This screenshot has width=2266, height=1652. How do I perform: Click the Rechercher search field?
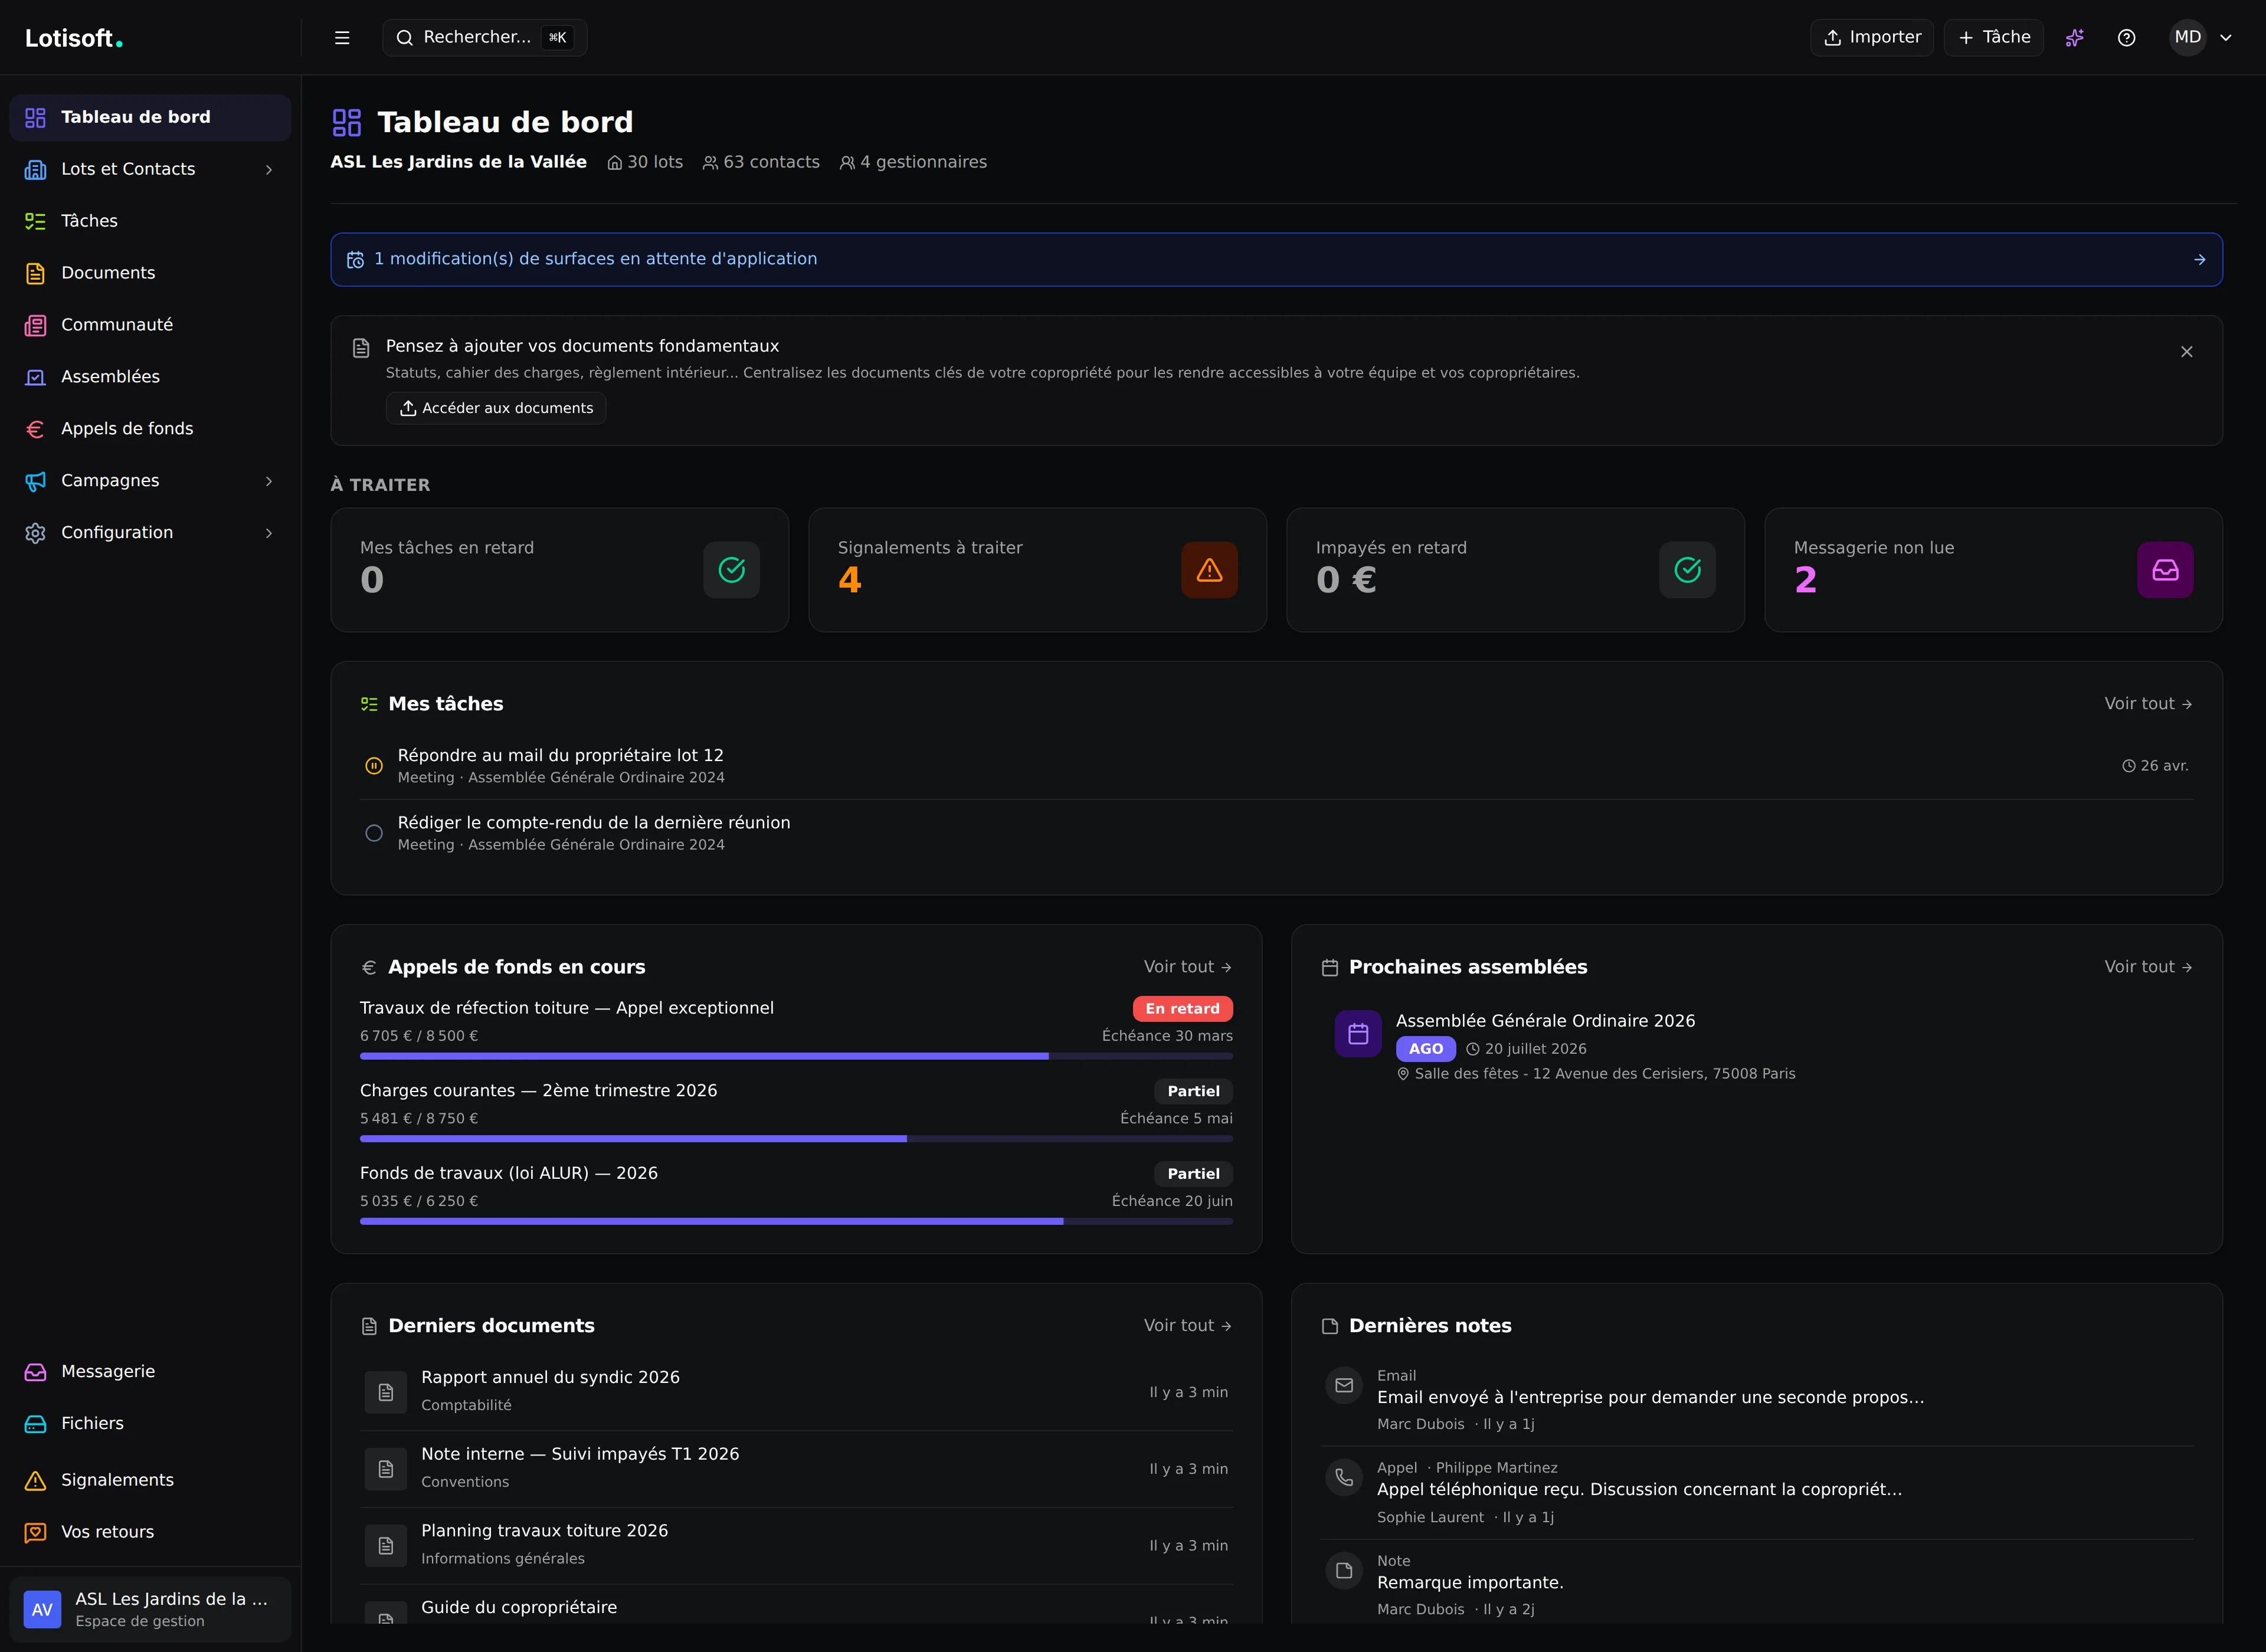(484, 38)
